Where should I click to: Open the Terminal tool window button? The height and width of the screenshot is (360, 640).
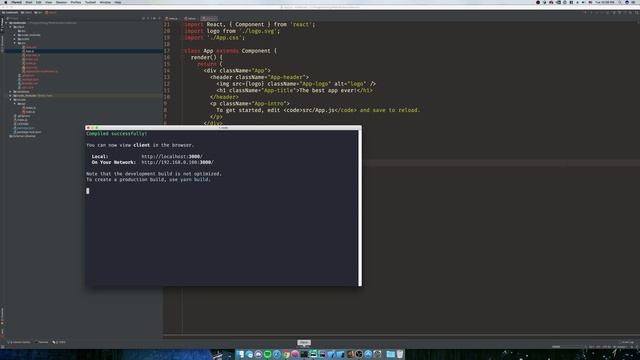41,342
